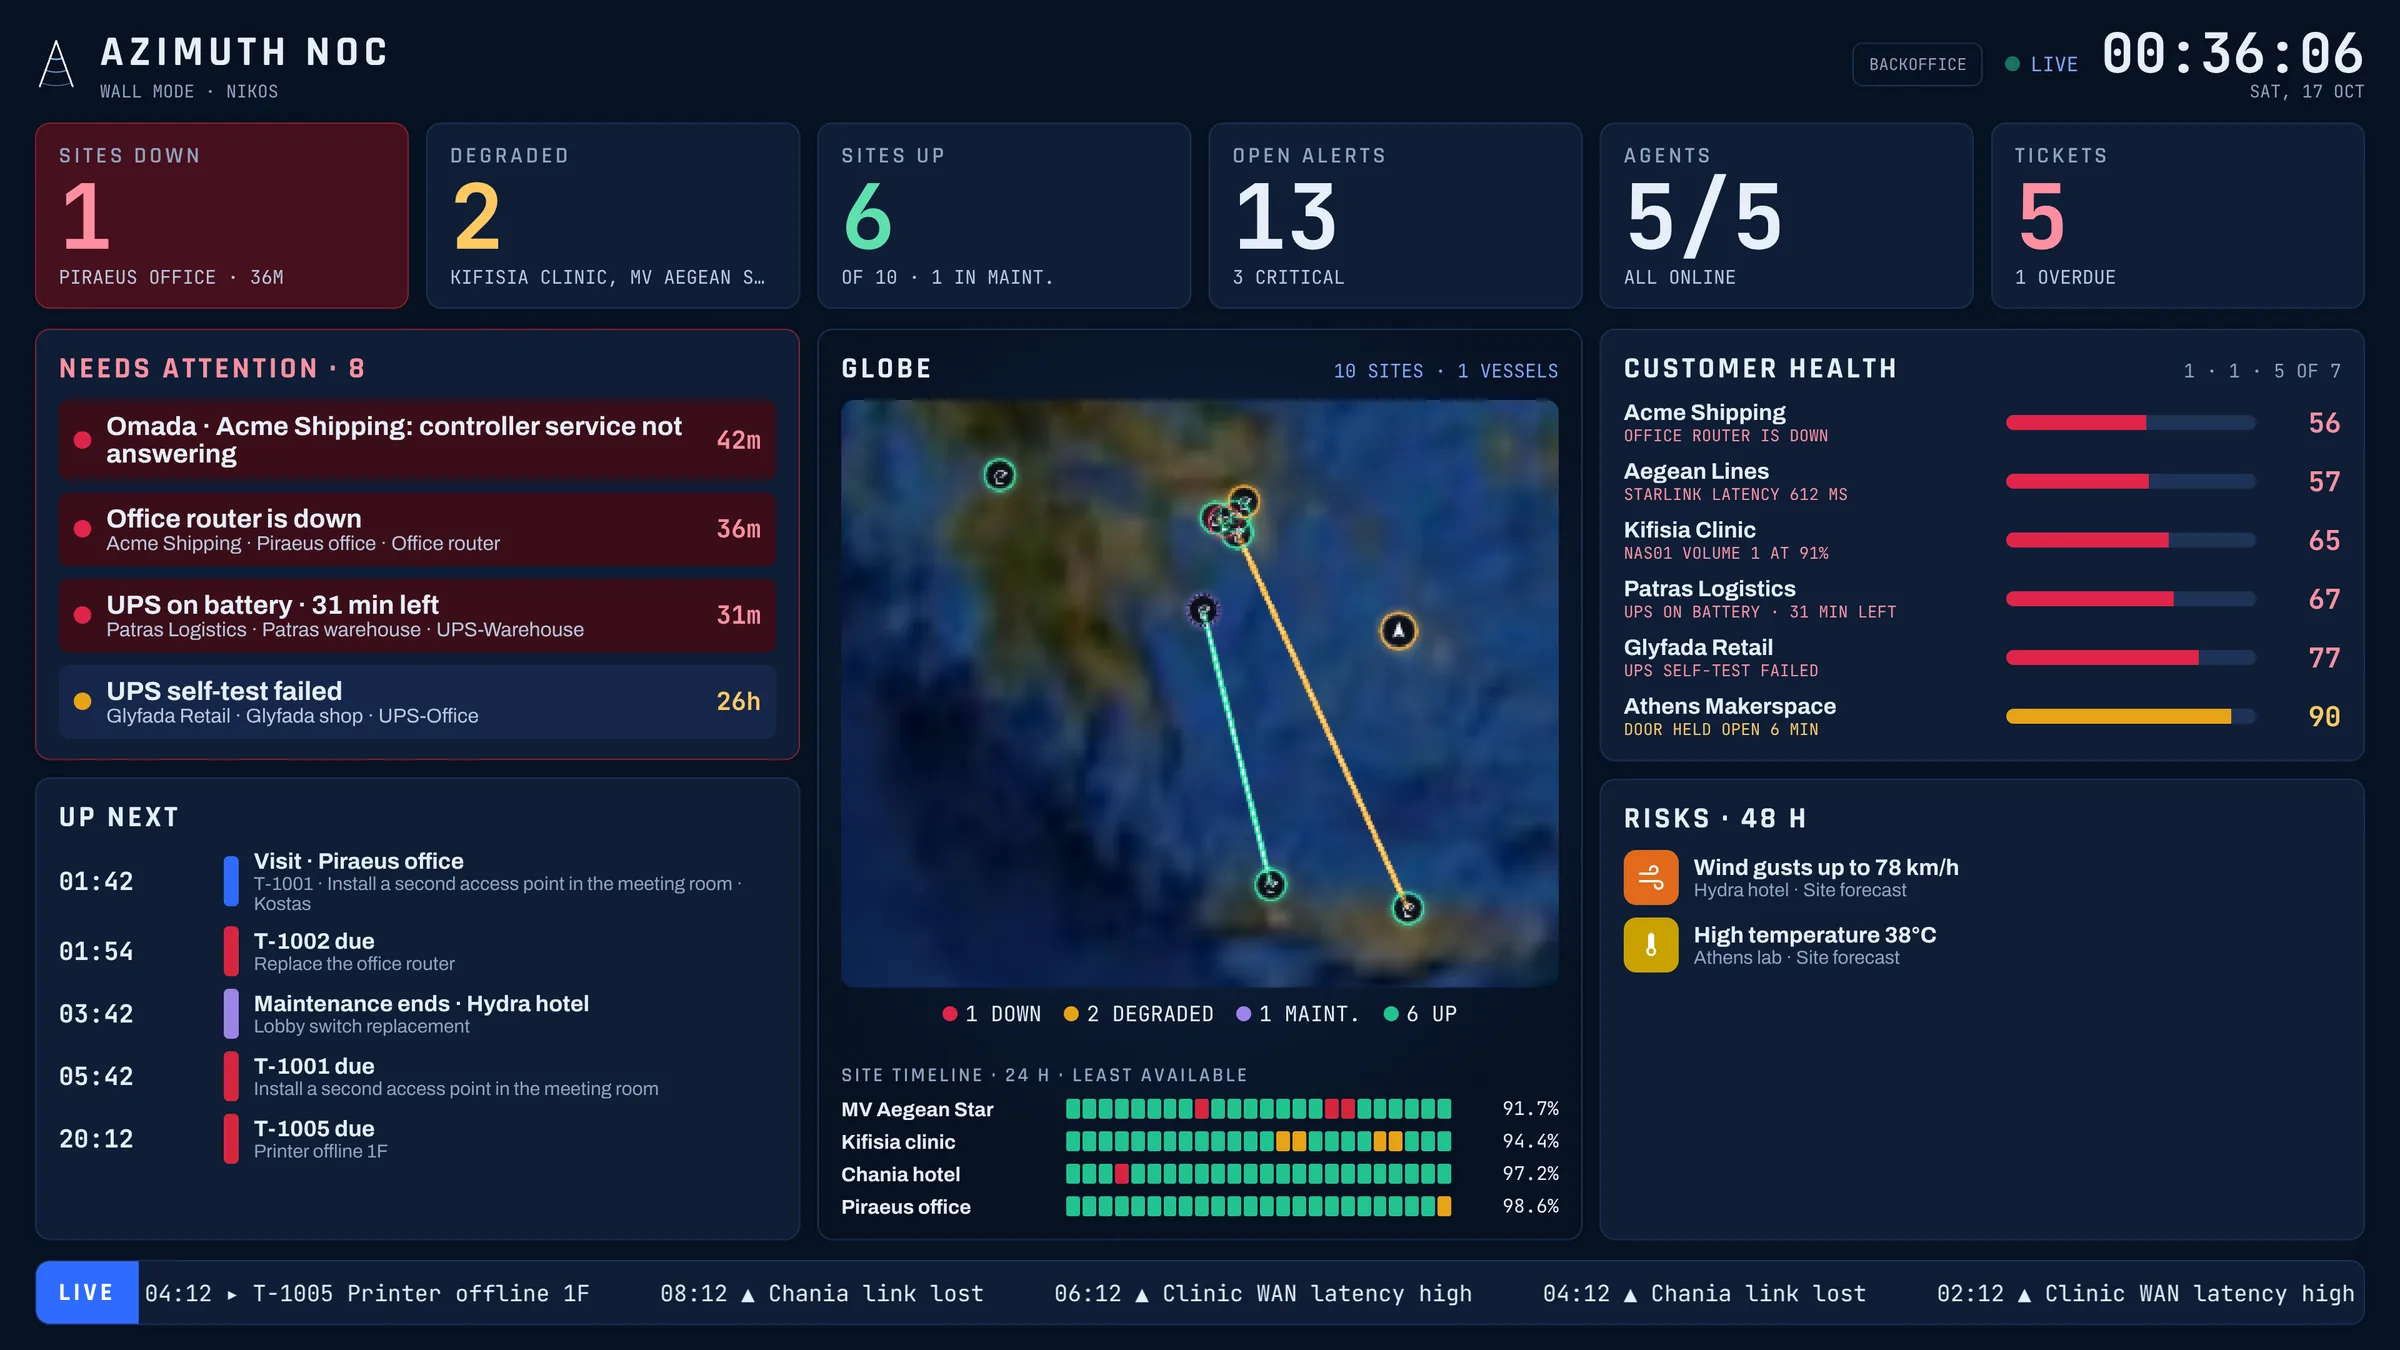This screenshot has height=1350, width=2400.
Task: Click the blue tag on Visit Piraeus office
Action: pyautogui.click(x=231, y=881)
